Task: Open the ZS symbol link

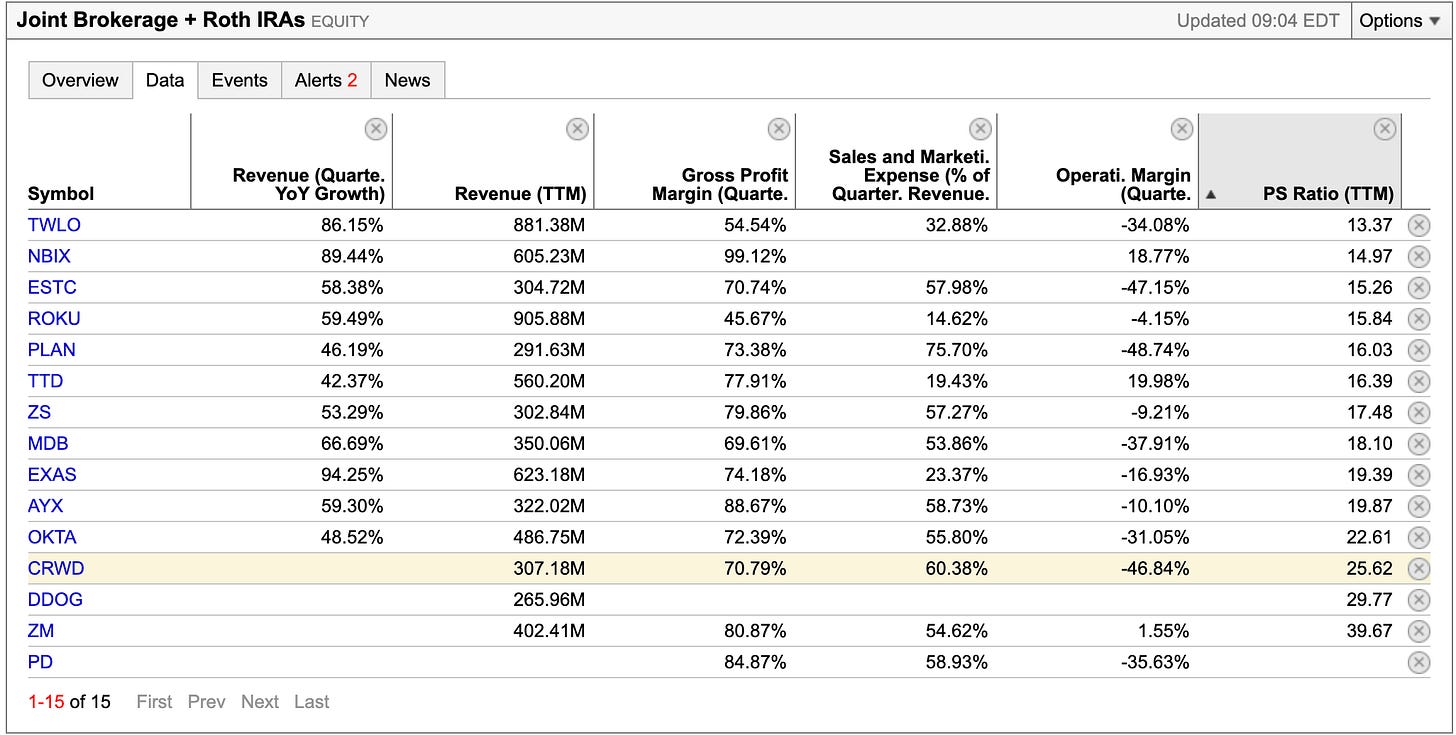Action: 39,412
